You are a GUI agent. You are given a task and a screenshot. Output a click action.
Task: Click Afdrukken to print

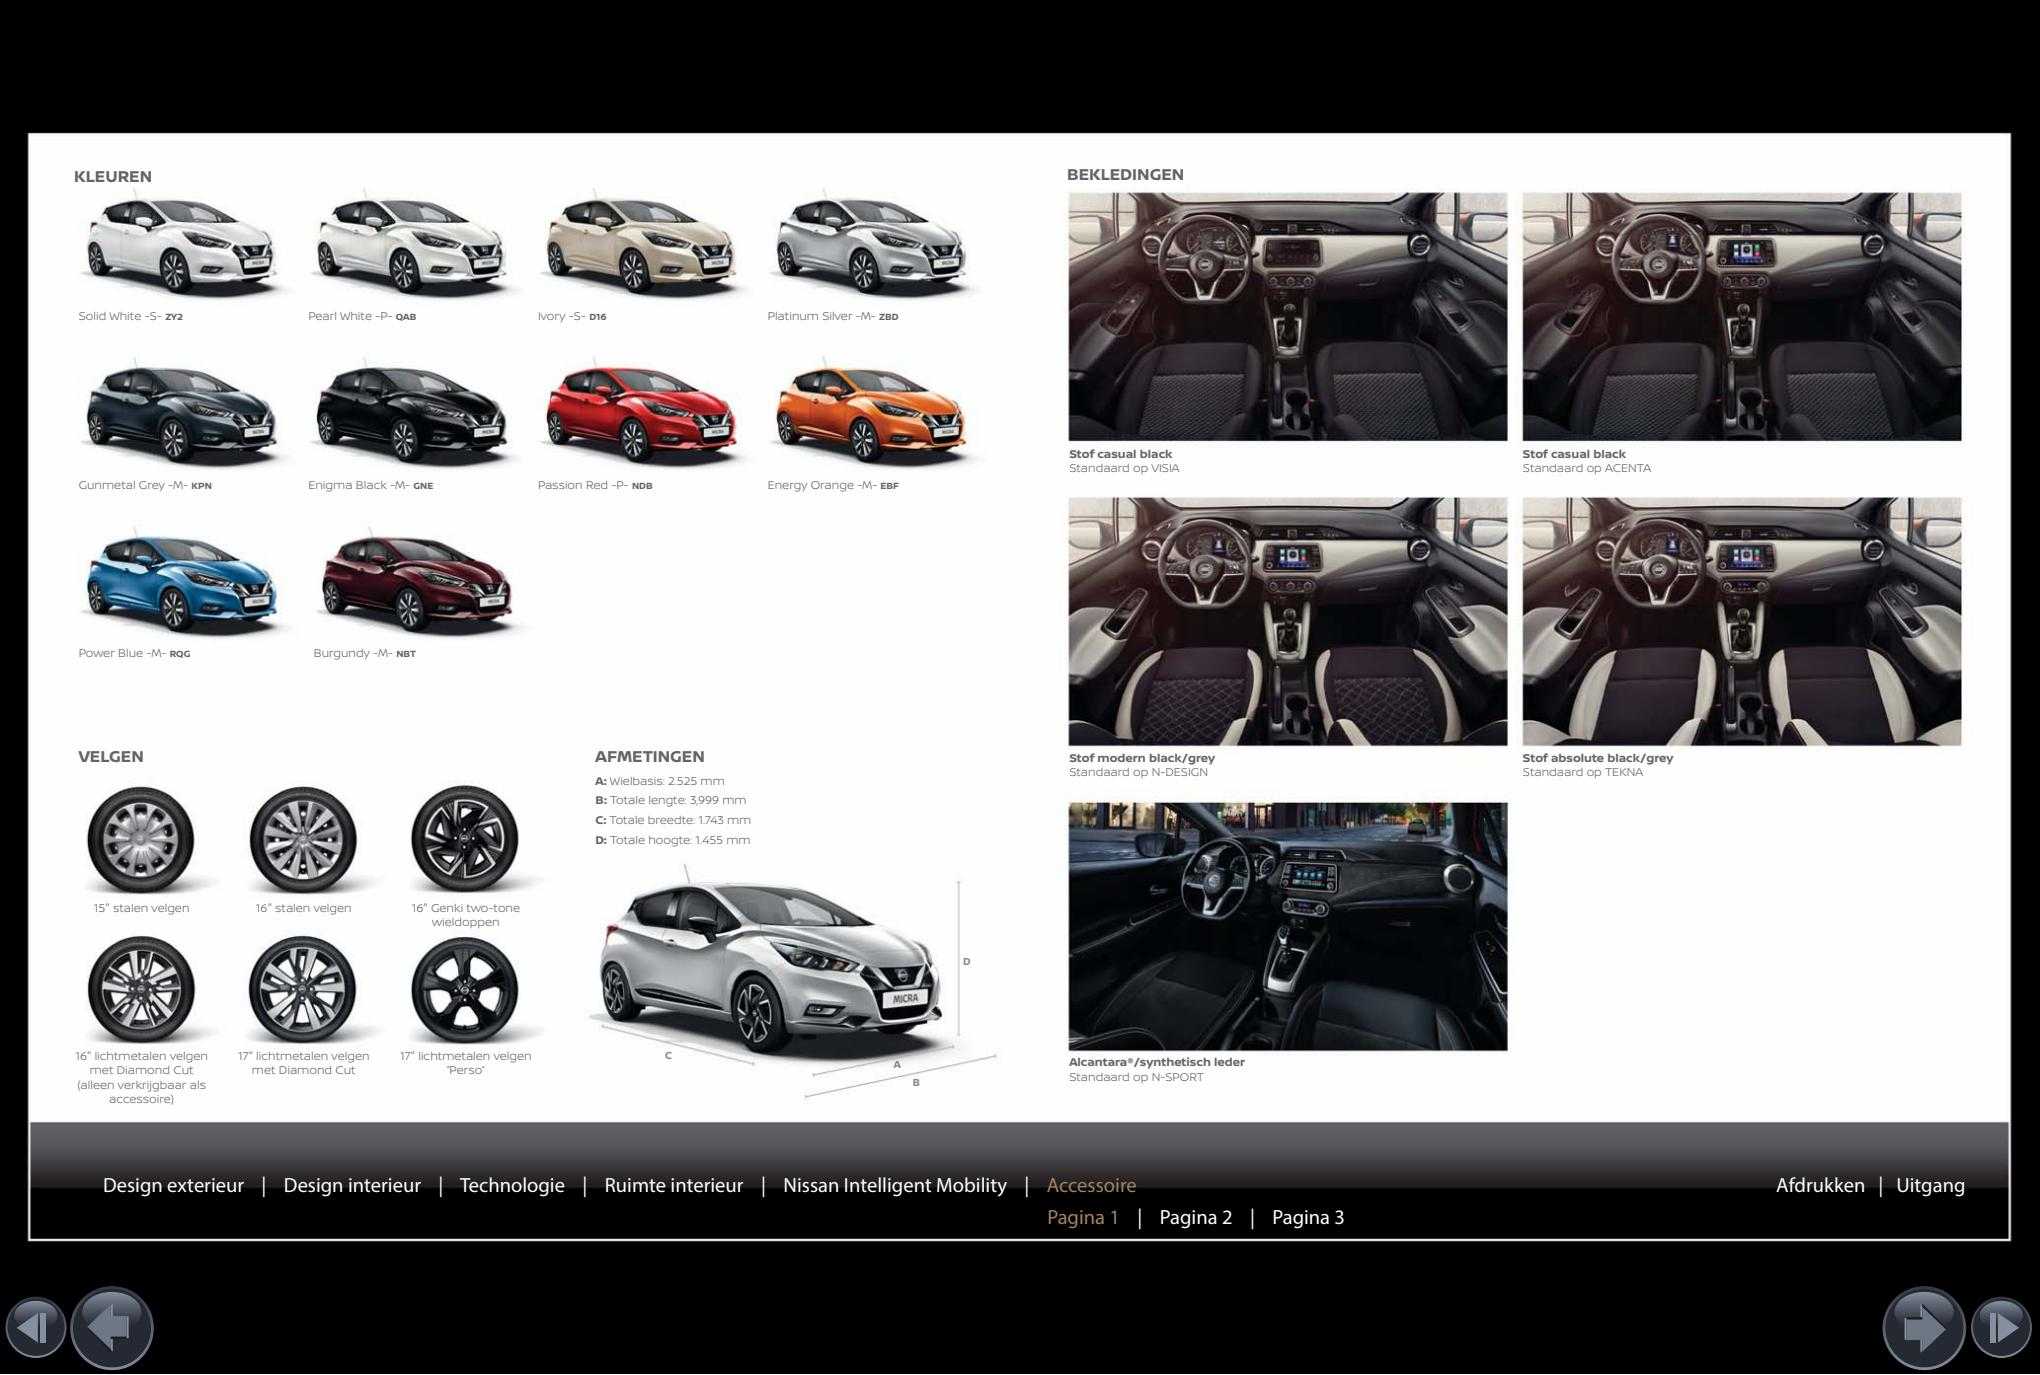click(1820, 1185)
